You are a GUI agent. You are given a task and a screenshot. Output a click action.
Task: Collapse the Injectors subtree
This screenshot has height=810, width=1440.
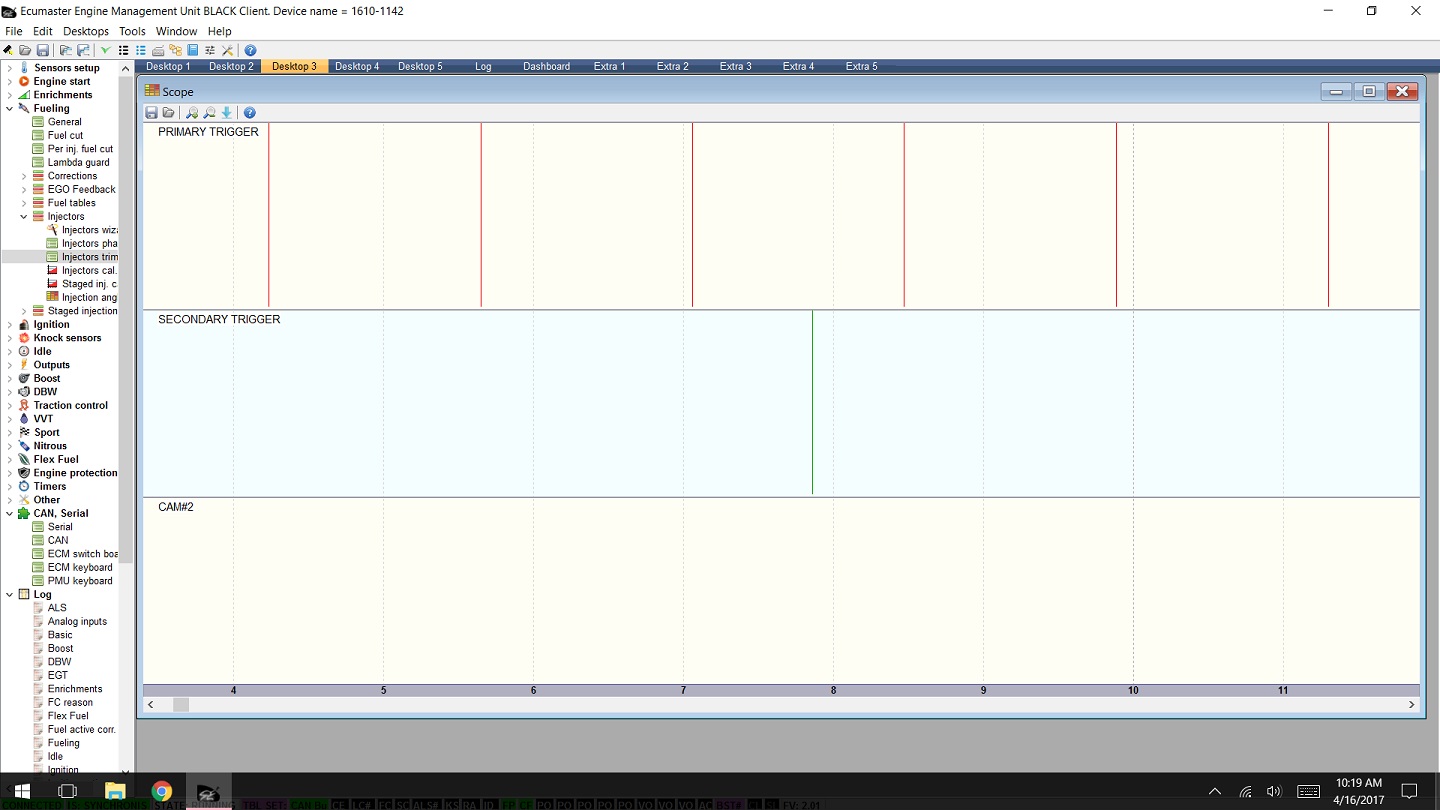click(x=24, y=216)
